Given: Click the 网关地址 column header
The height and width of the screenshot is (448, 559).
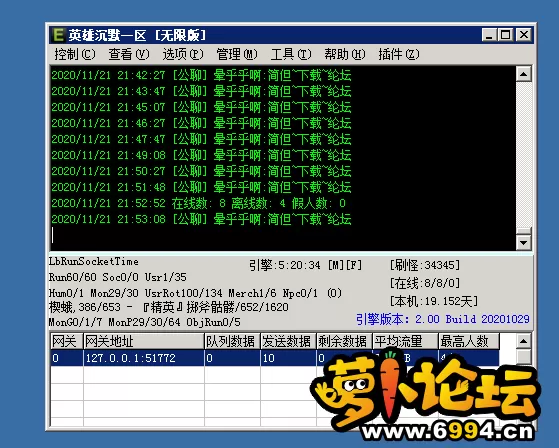Looking at the screenshot, I should pyautogui.click(x=144, y=341).
